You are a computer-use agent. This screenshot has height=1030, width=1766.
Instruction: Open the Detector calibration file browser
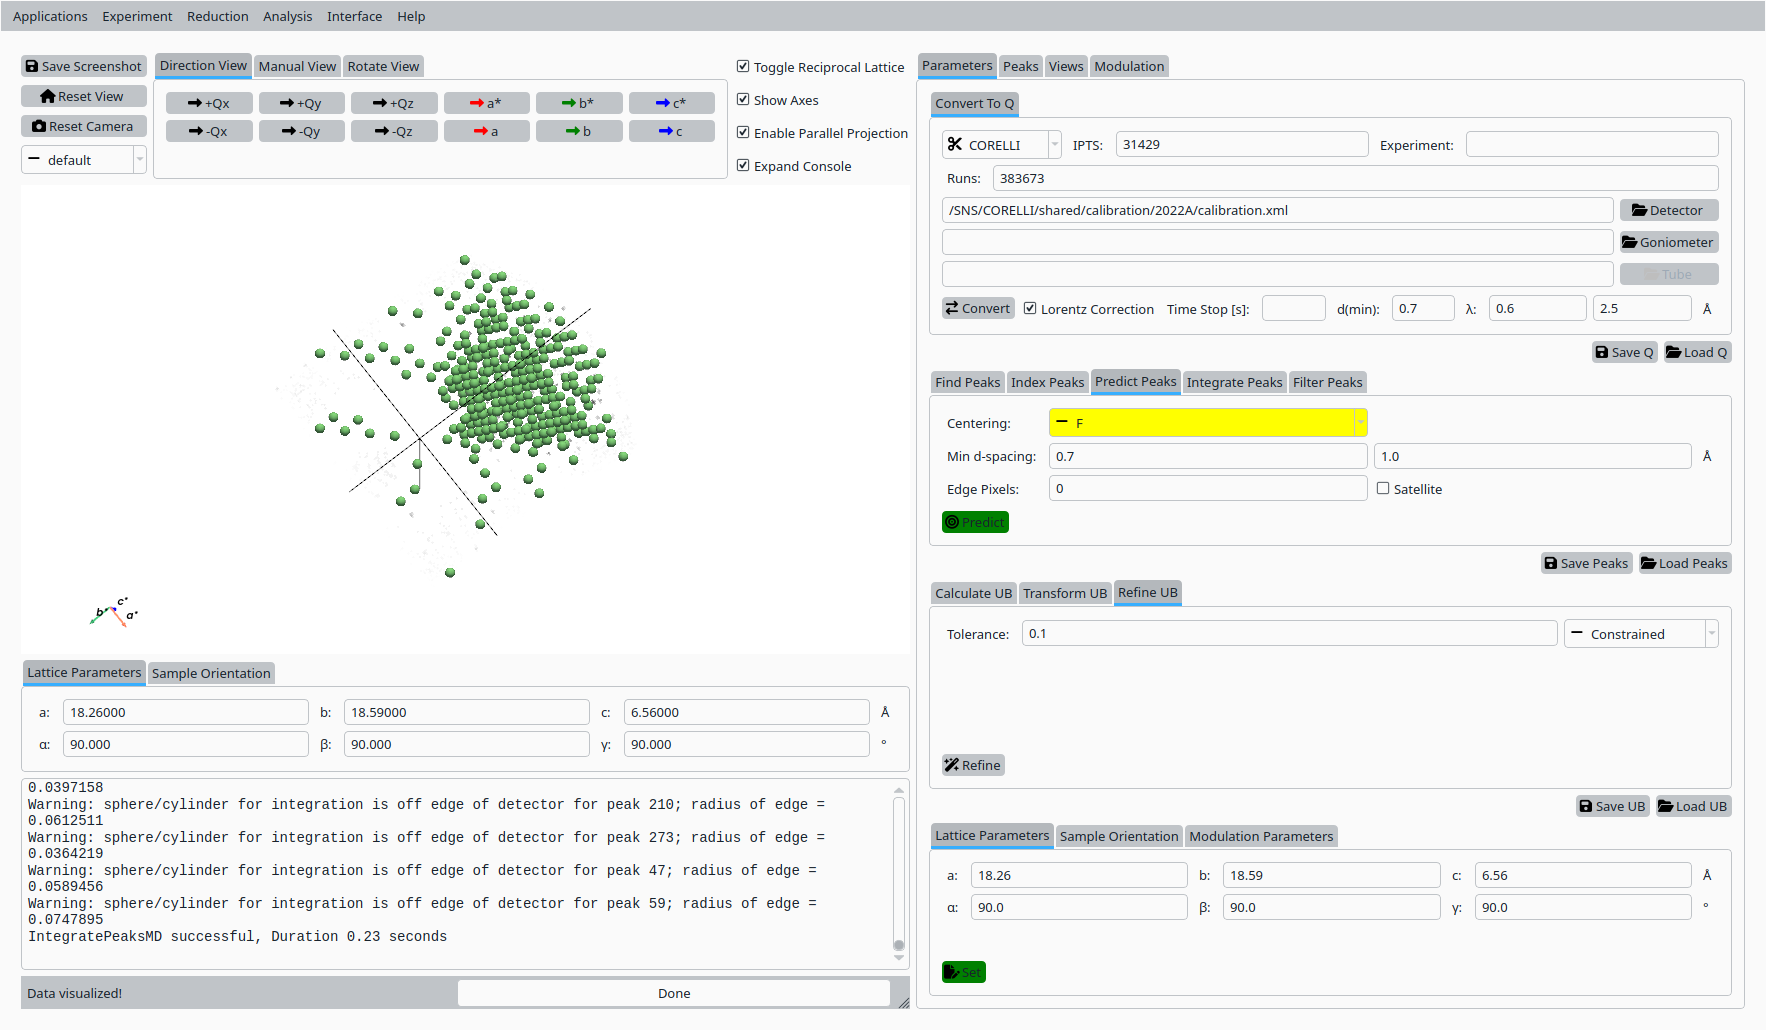tap(1668, 210)
